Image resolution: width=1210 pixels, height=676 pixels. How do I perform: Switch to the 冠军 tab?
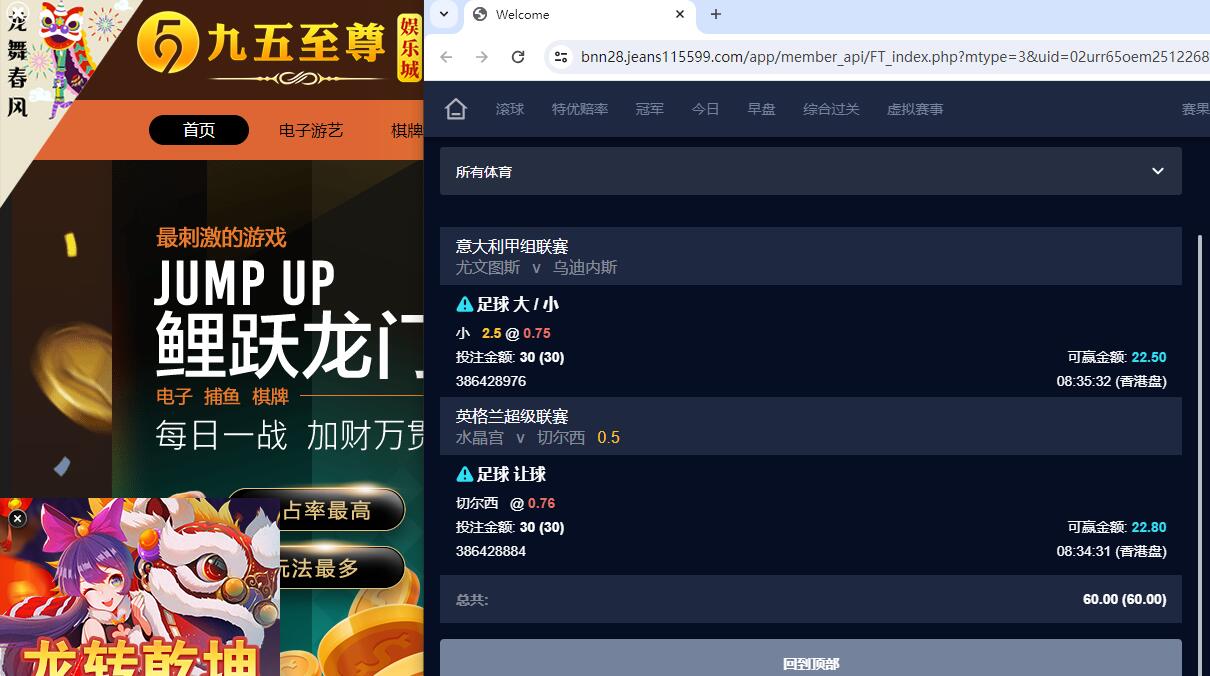[650, 109]
